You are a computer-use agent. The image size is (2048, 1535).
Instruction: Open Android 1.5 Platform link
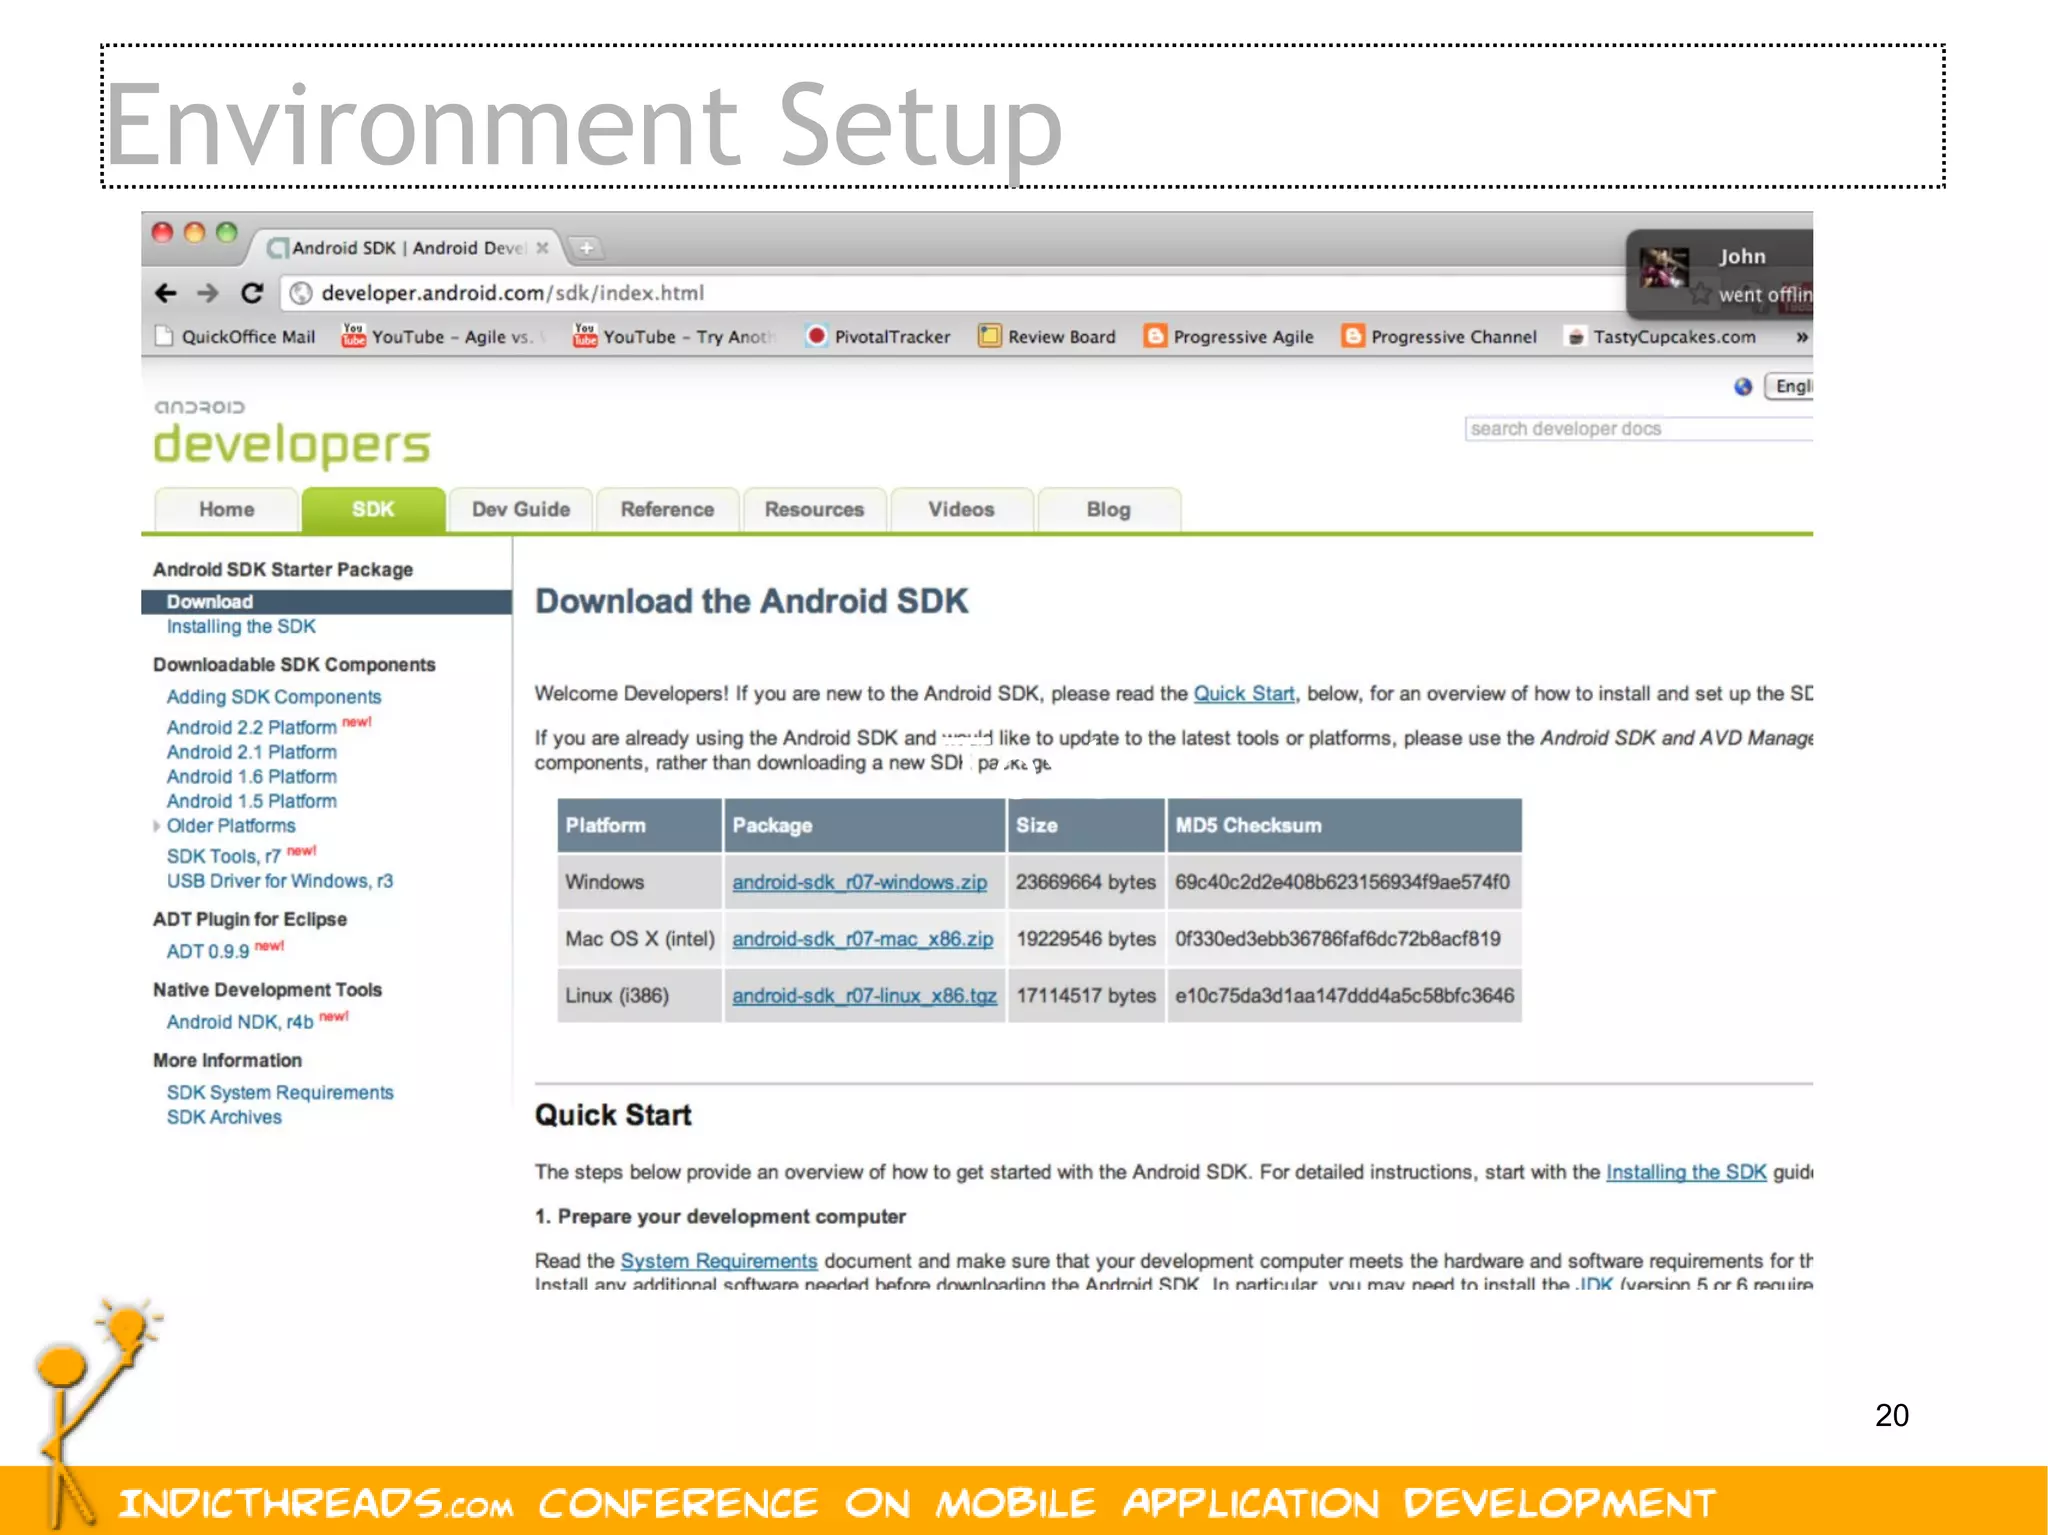click(x=252, y=801)
